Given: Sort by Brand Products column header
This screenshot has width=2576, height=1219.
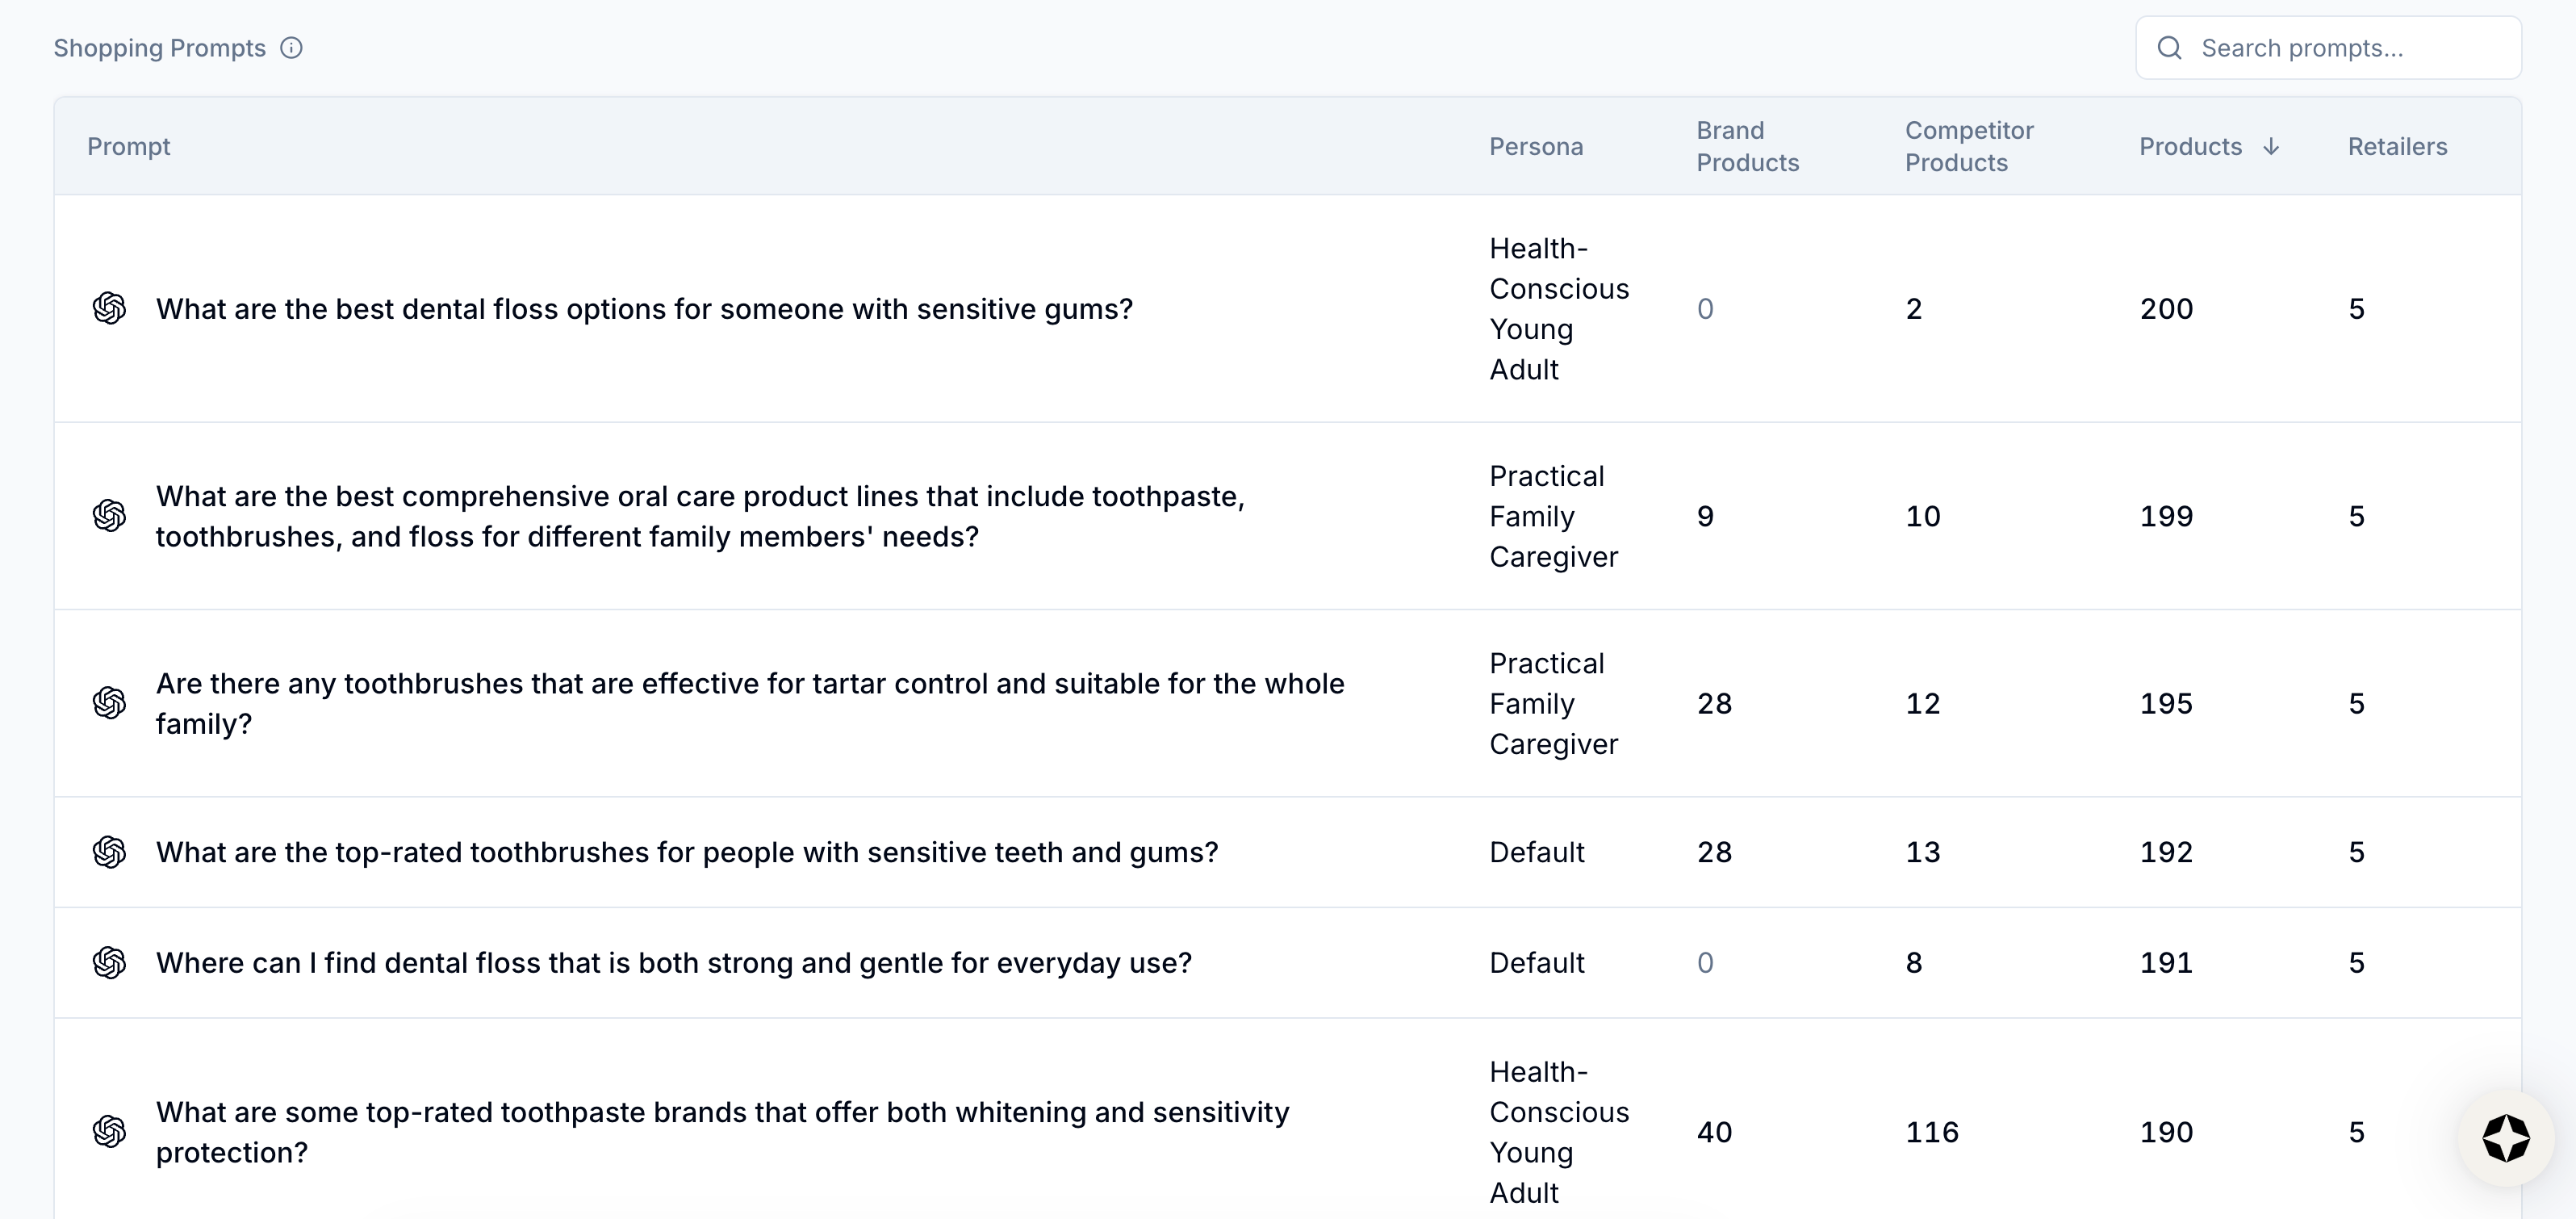Looking at the screenshot, I should click(x=1747, y=147).
